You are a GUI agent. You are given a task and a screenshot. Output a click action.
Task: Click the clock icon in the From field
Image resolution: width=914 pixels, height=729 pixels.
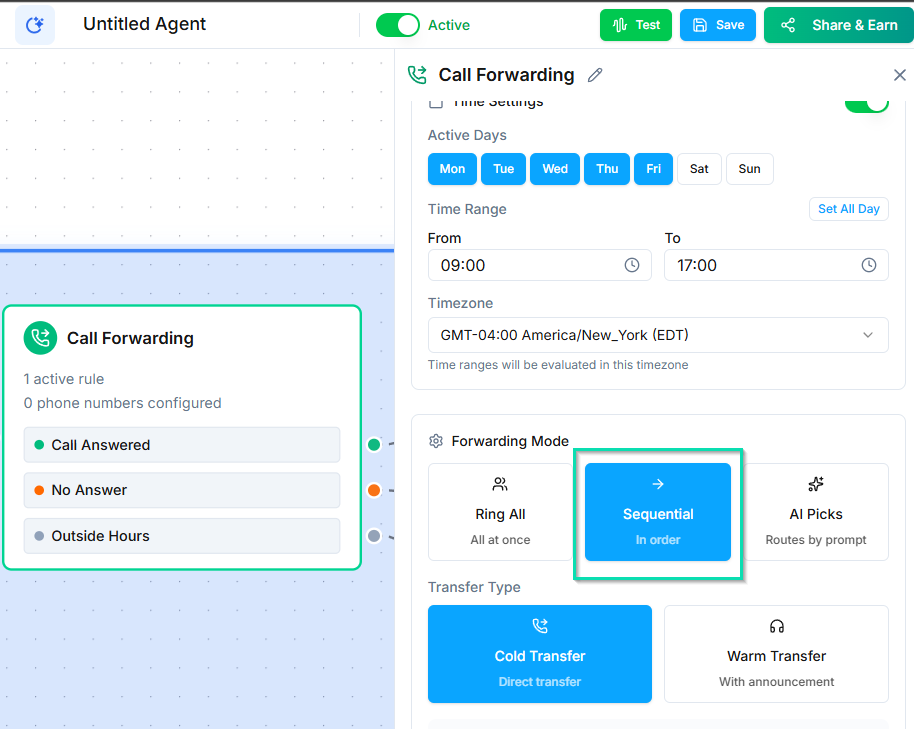point(632,265)
